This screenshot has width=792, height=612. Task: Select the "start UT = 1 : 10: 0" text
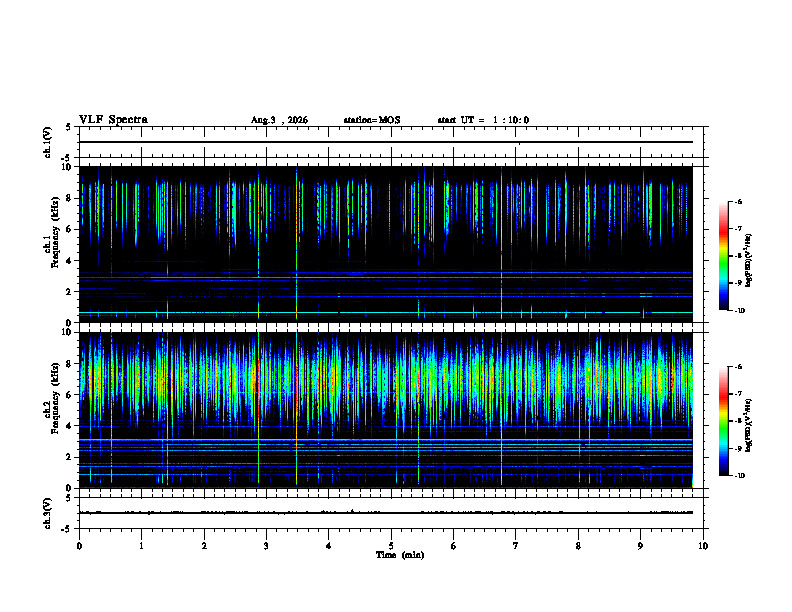pos(483,120)
